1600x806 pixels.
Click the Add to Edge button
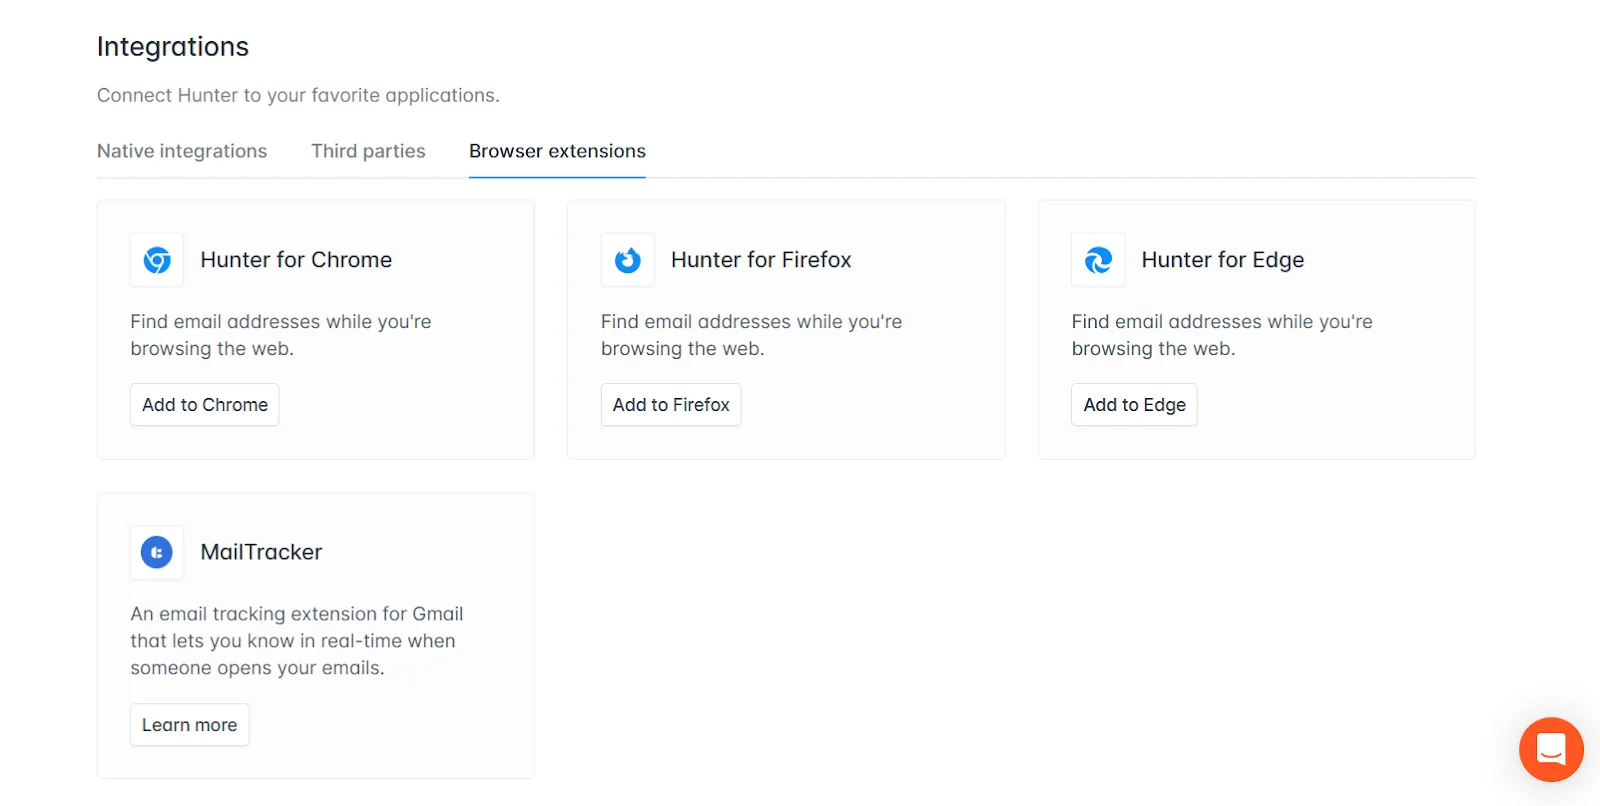click(1134, 405)
